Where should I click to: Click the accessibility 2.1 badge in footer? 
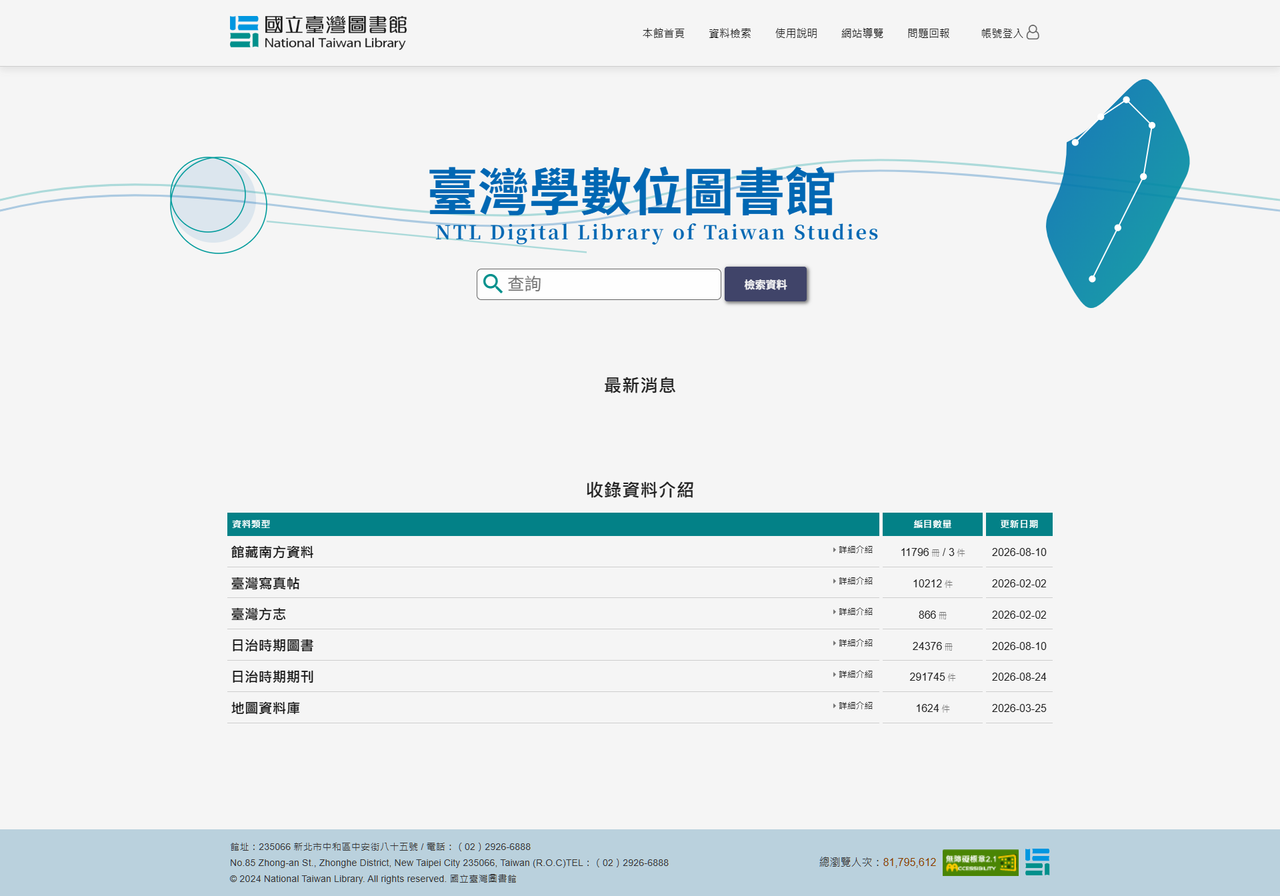[980, 862]
